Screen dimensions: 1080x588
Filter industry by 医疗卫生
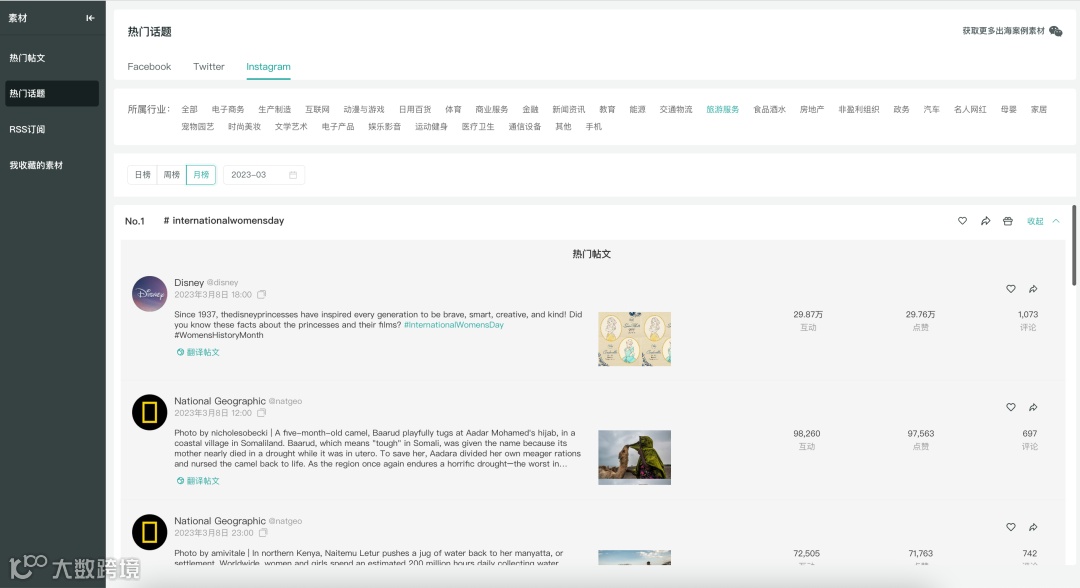pos(478,127)
